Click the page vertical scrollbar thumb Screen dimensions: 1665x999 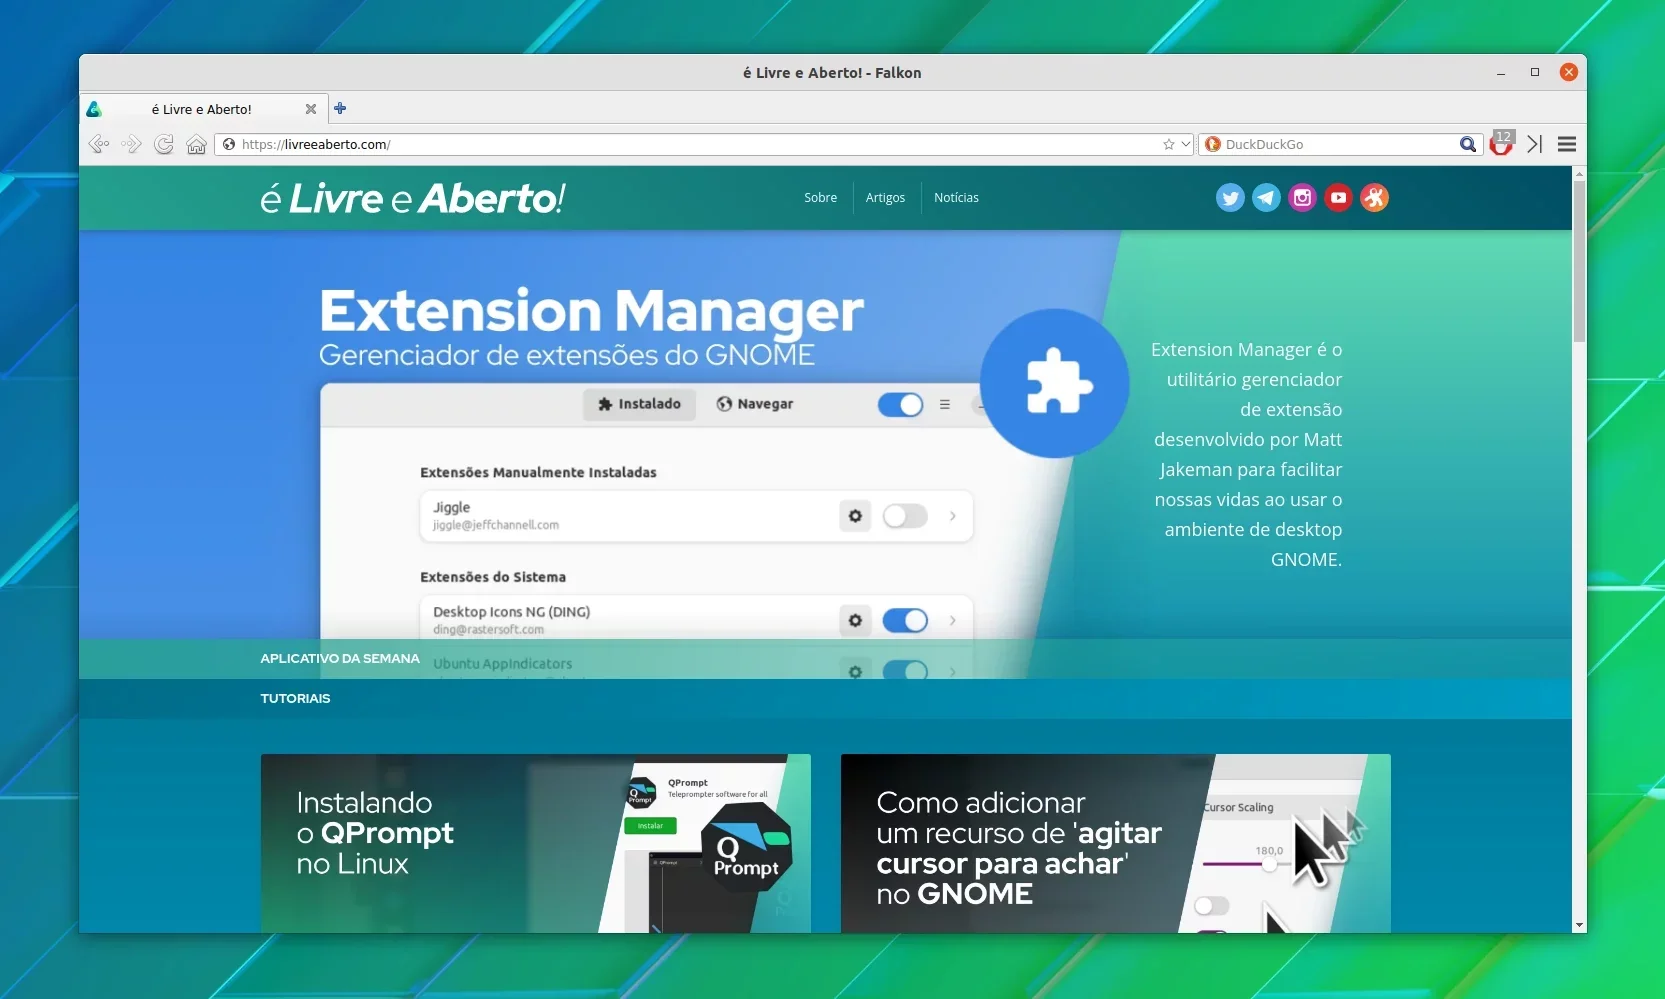click(1579, 261)
